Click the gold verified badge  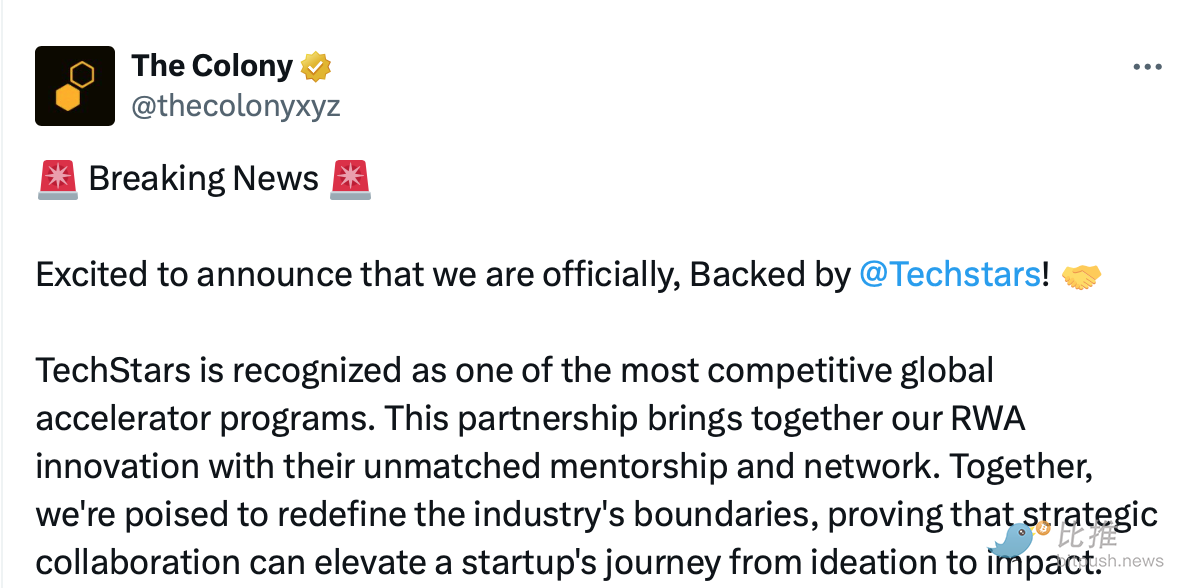coord(316,66)
